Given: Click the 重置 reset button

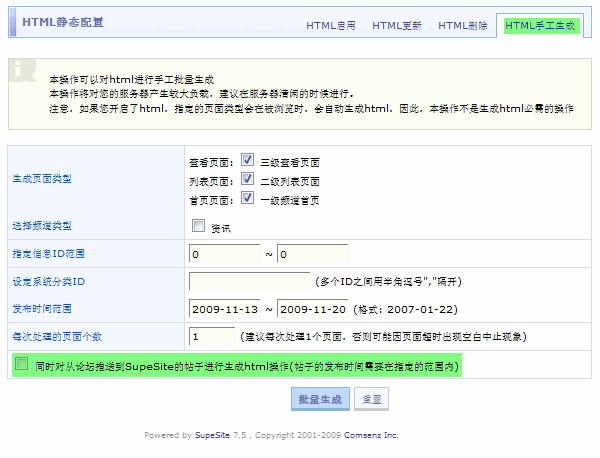Looking at the screenshot, I should (371, 399).
